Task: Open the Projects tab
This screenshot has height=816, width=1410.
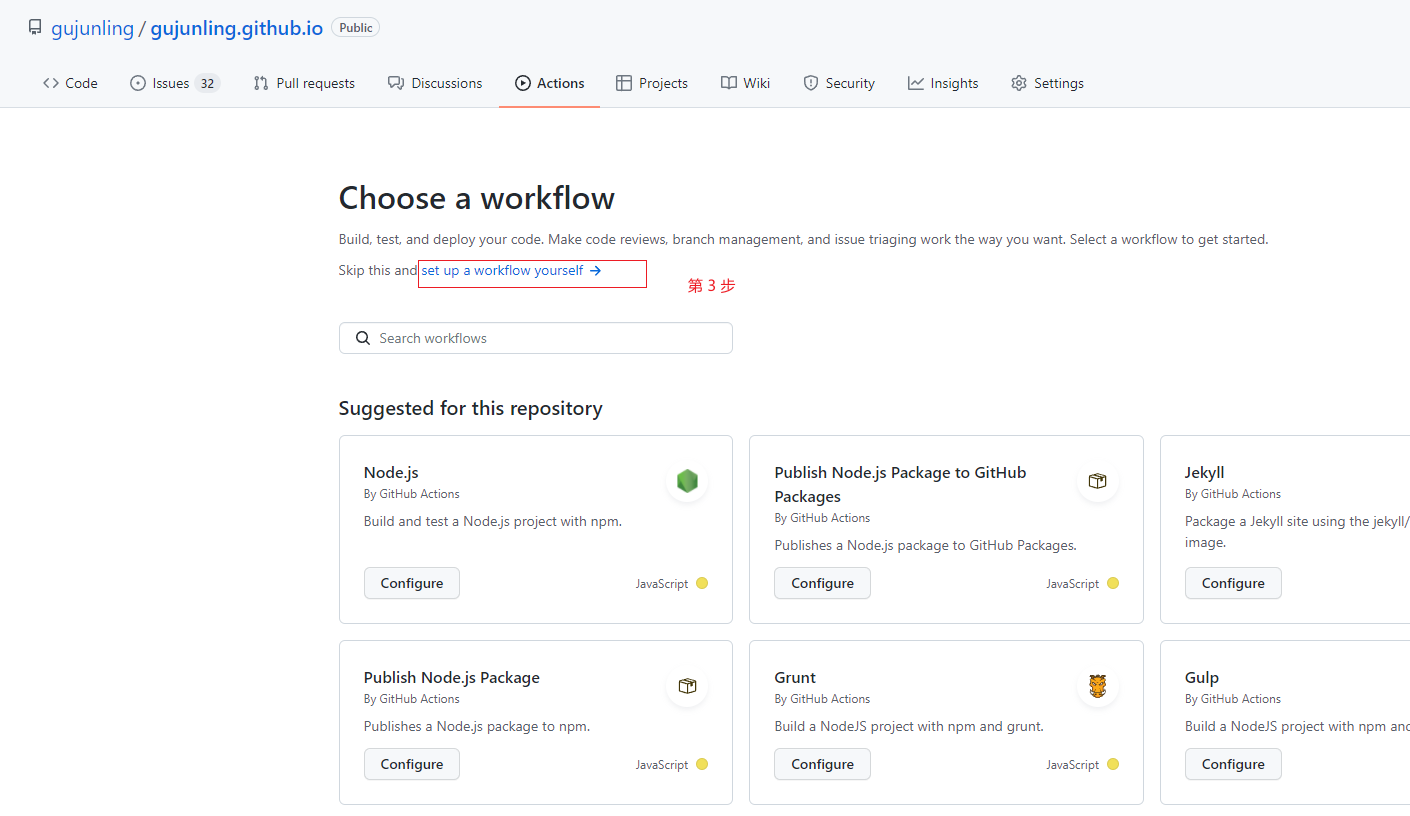Action: pos(652,83)
